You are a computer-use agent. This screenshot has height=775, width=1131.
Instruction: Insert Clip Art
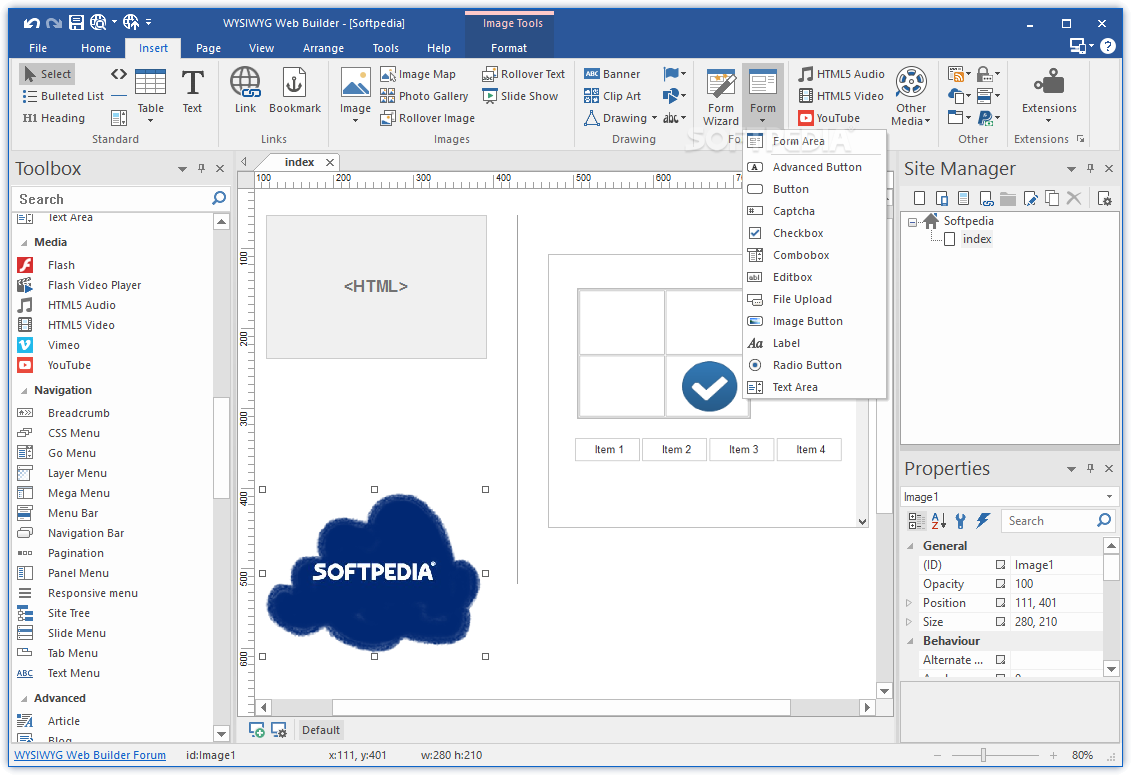point(612,96)
